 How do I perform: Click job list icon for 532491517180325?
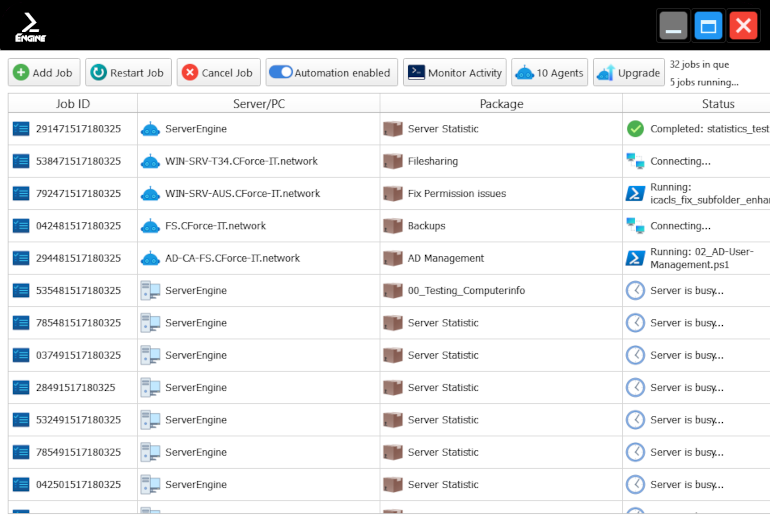click(21, 420)
